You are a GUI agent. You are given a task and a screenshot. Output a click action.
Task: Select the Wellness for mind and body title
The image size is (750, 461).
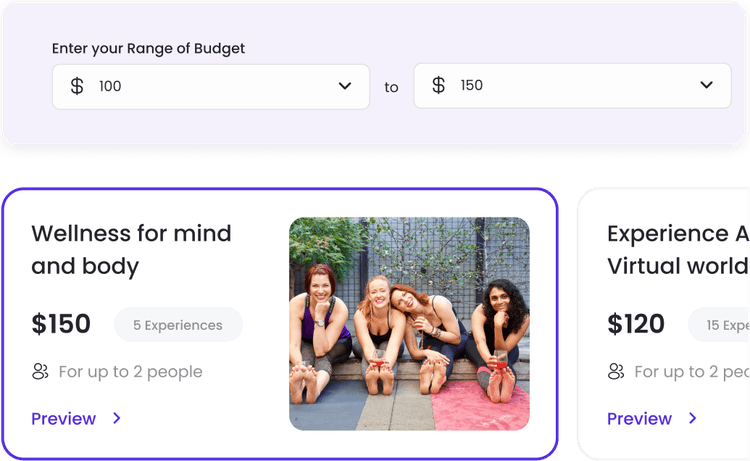tap(132, 250)
